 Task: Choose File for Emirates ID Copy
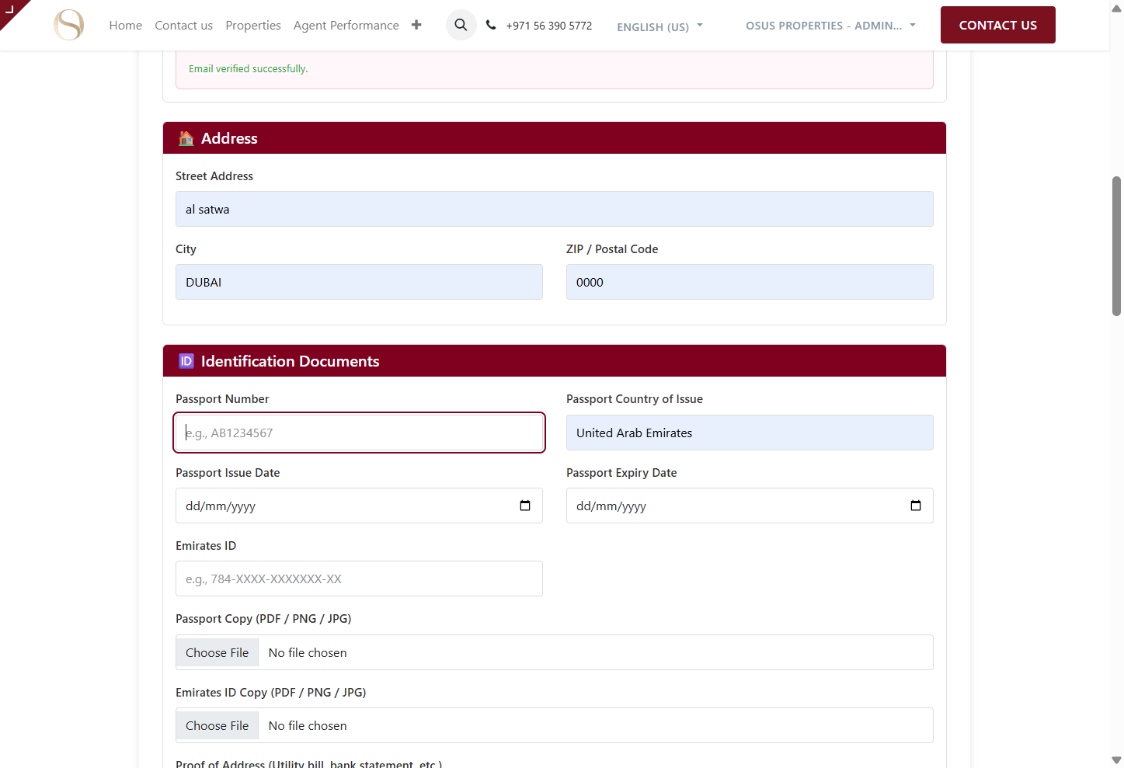click(217, 726)
